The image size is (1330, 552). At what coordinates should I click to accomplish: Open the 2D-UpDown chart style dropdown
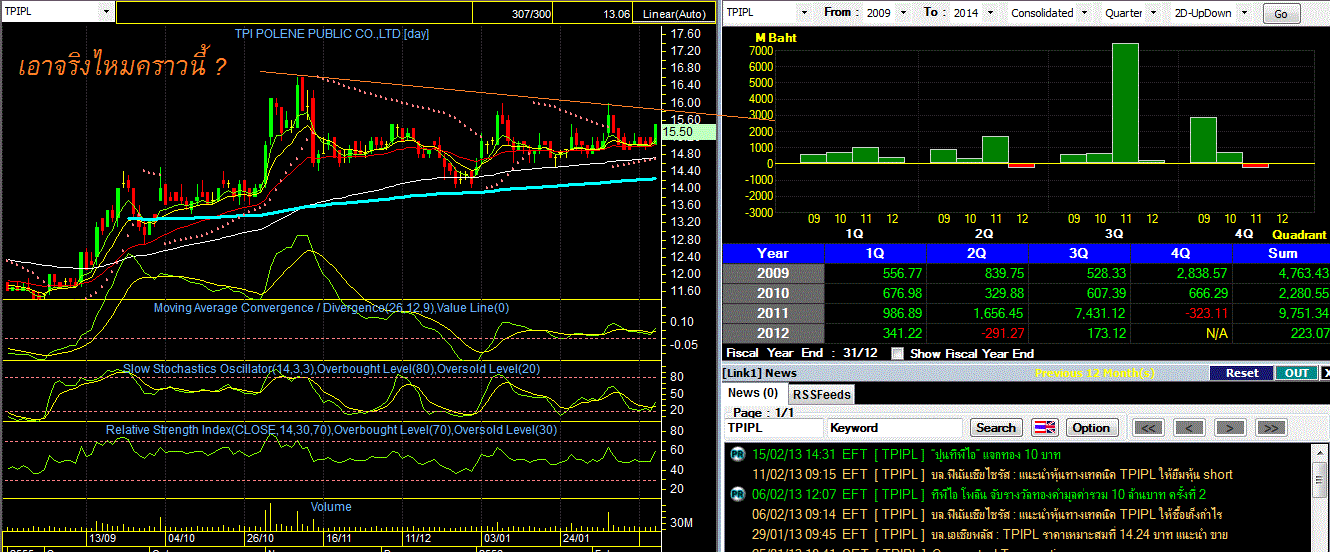point(1243,13)
